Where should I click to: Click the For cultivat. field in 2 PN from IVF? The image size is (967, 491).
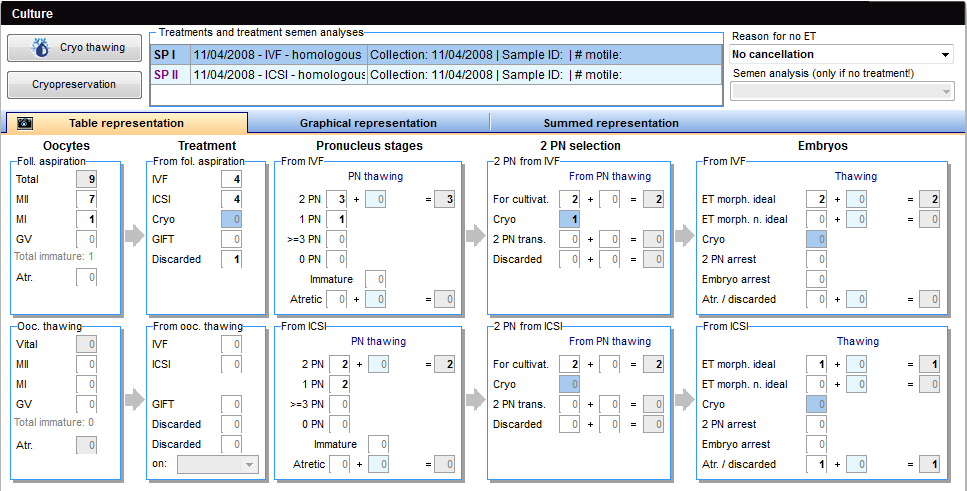[569, 199]
